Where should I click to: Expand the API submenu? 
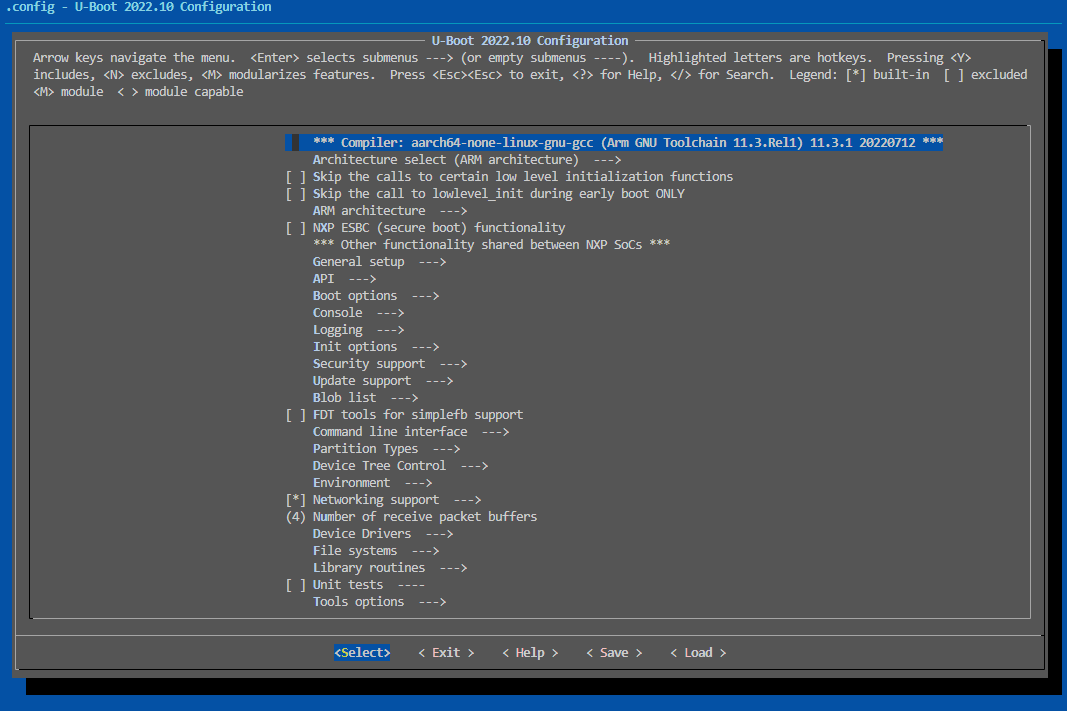pyautogui.click(x=344, y=279)
